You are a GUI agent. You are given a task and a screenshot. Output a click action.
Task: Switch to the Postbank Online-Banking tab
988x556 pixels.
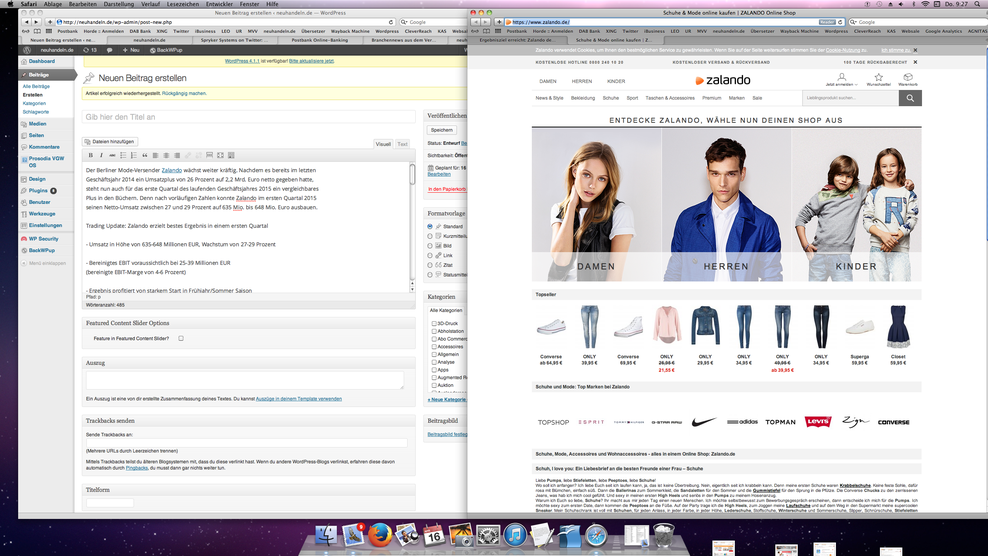click(319, 40)
